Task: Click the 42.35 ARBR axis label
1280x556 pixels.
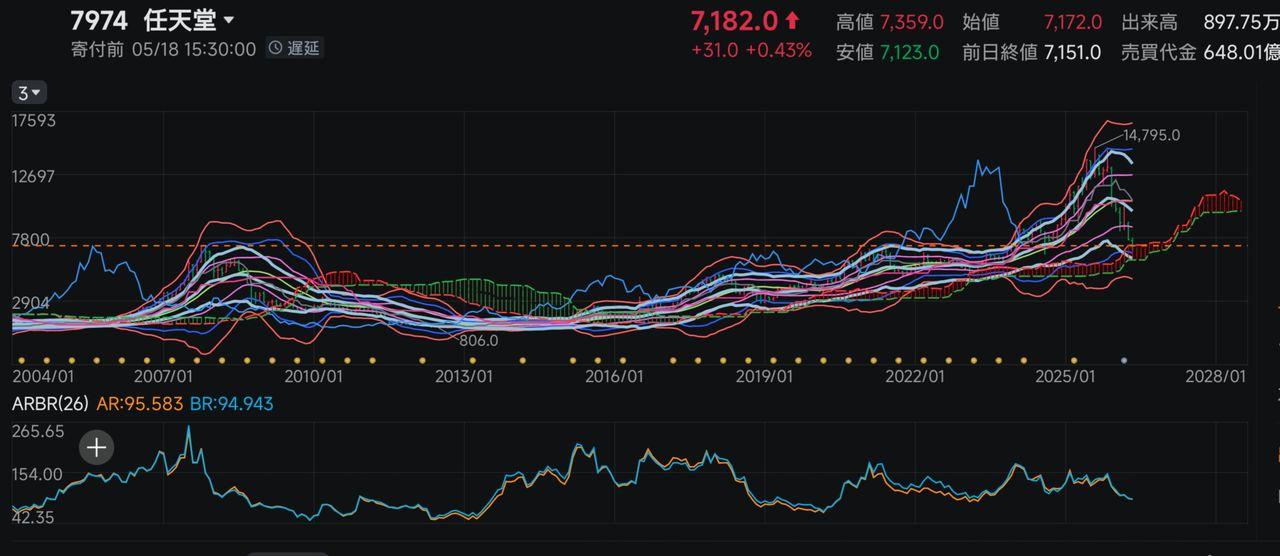Action: (x=34, y=517)
